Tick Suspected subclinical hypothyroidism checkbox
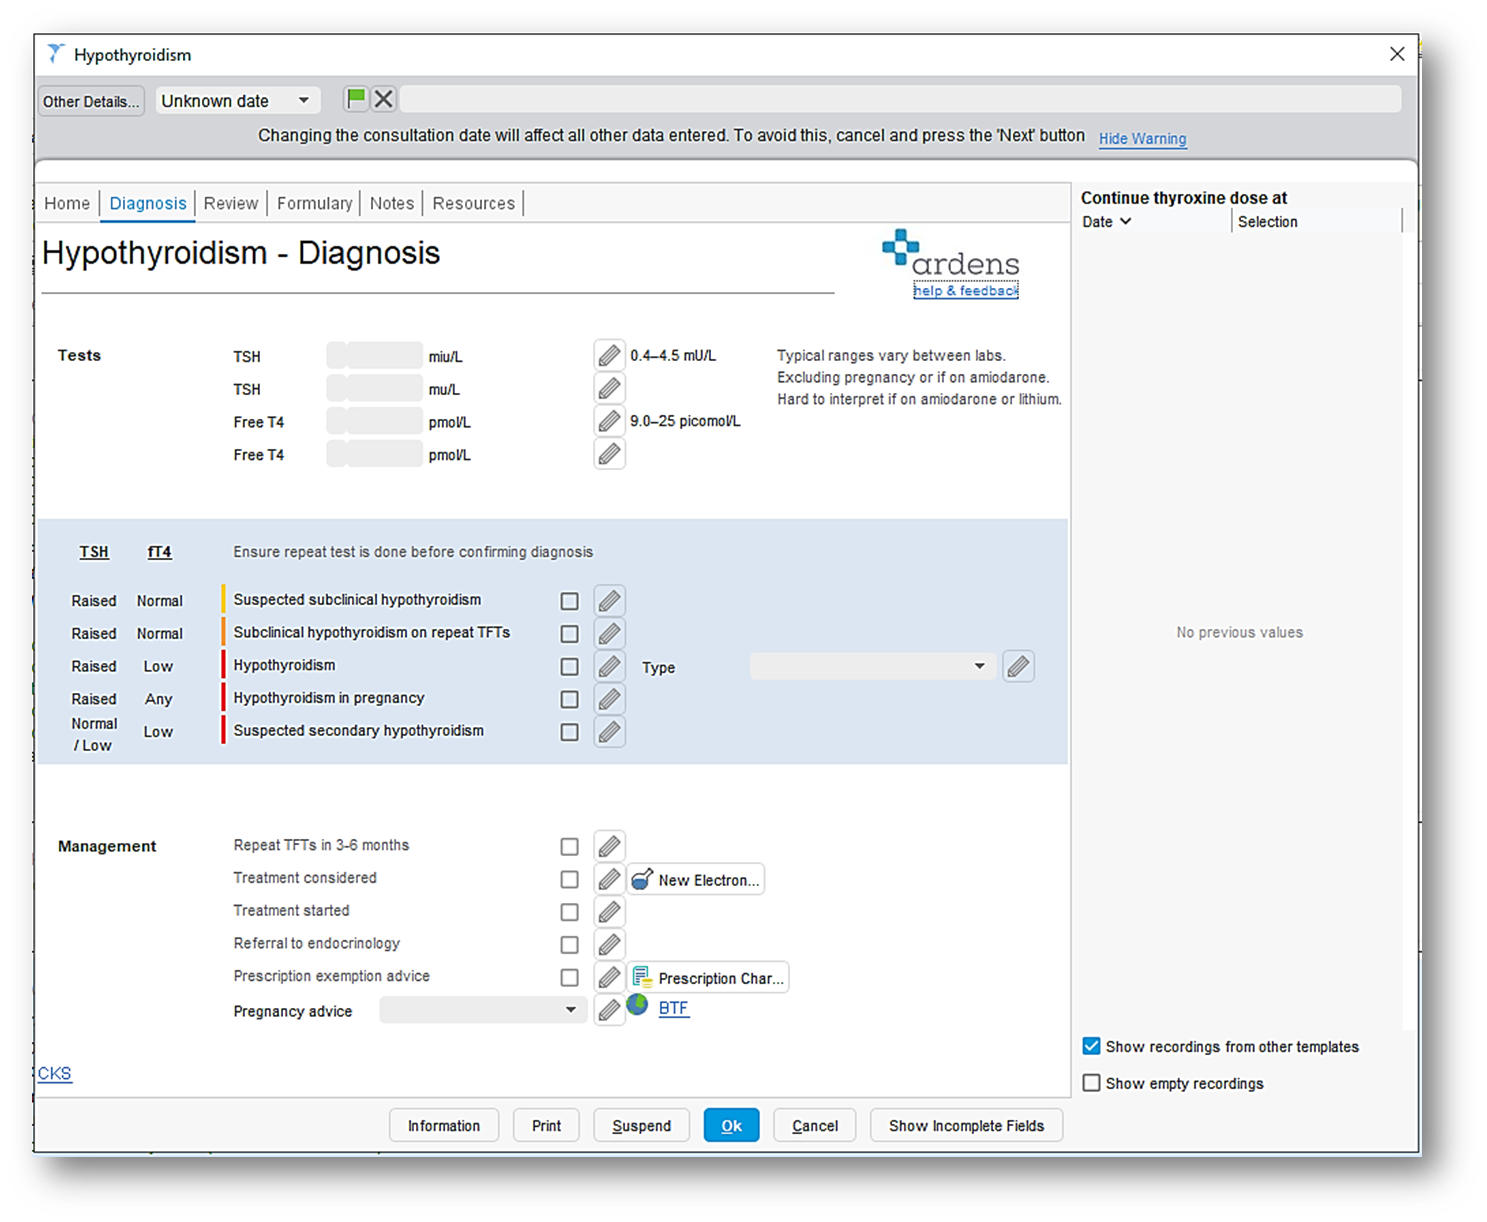Screen dimensions: 1487x1222 tap(569, 601)
